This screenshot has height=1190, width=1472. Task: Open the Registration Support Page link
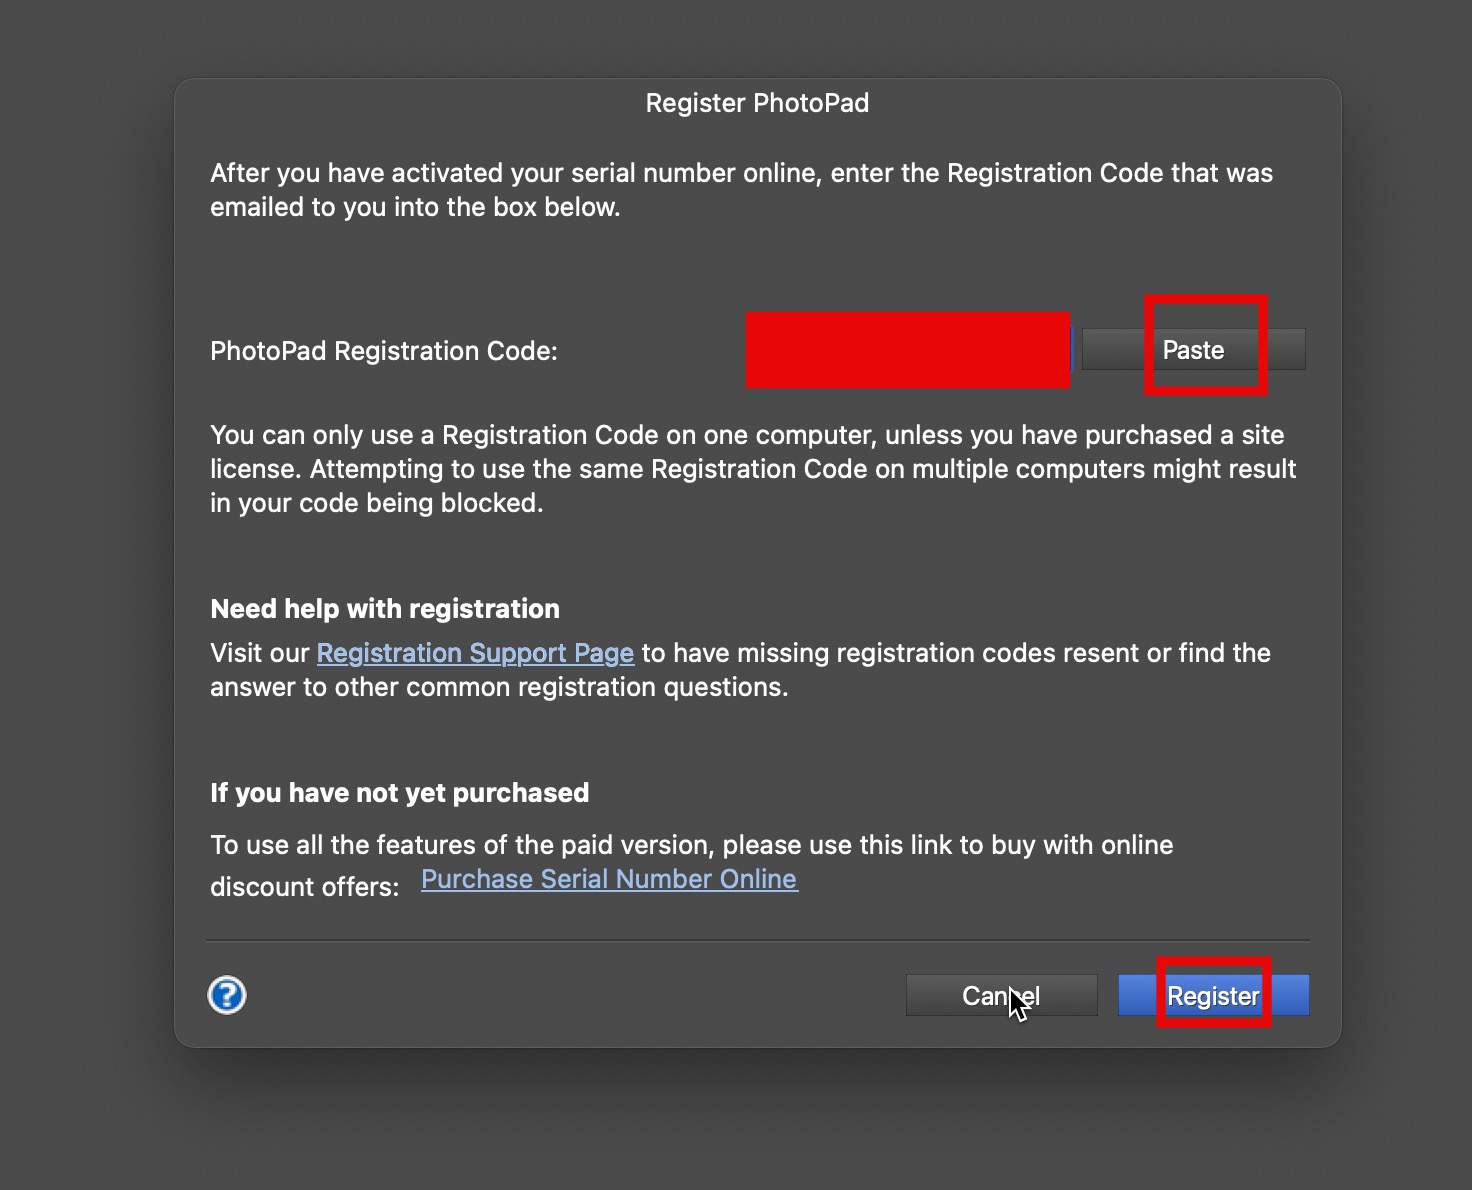tap(475, 653)
